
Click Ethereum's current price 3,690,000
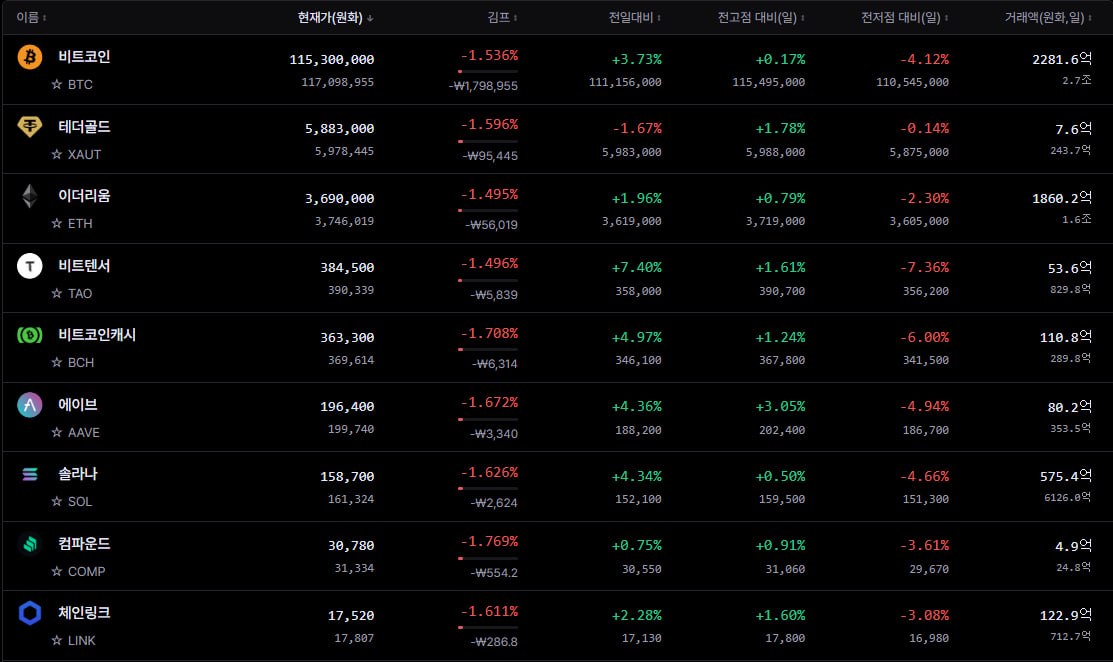[x=339, y=199]
